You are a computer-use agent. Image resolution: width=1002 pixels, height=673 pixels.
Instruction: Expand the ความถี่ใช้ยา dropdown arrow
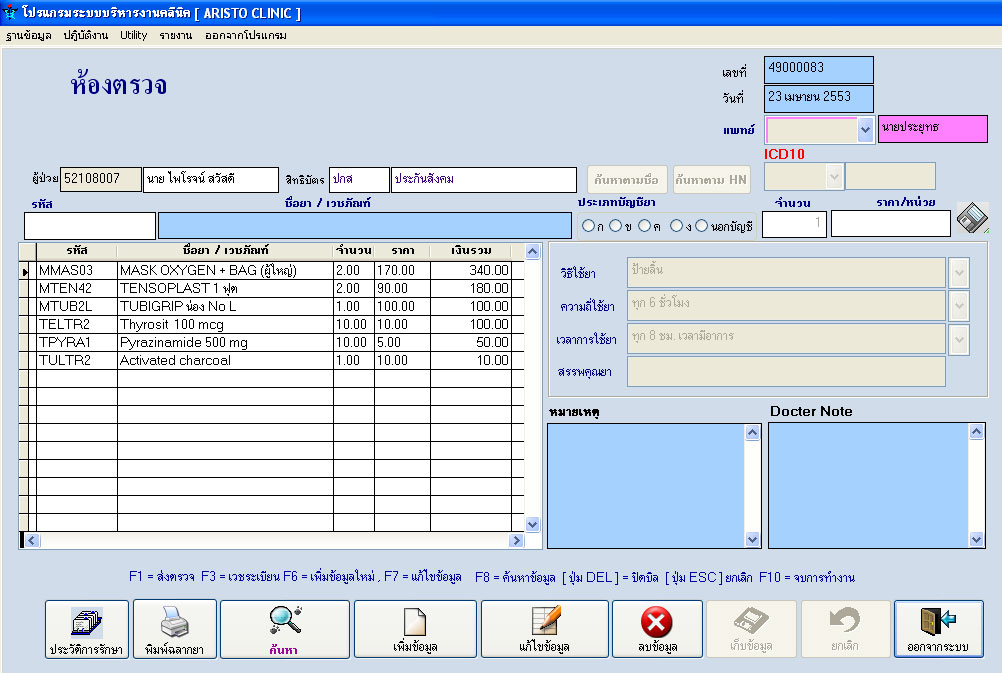[959, 305]
